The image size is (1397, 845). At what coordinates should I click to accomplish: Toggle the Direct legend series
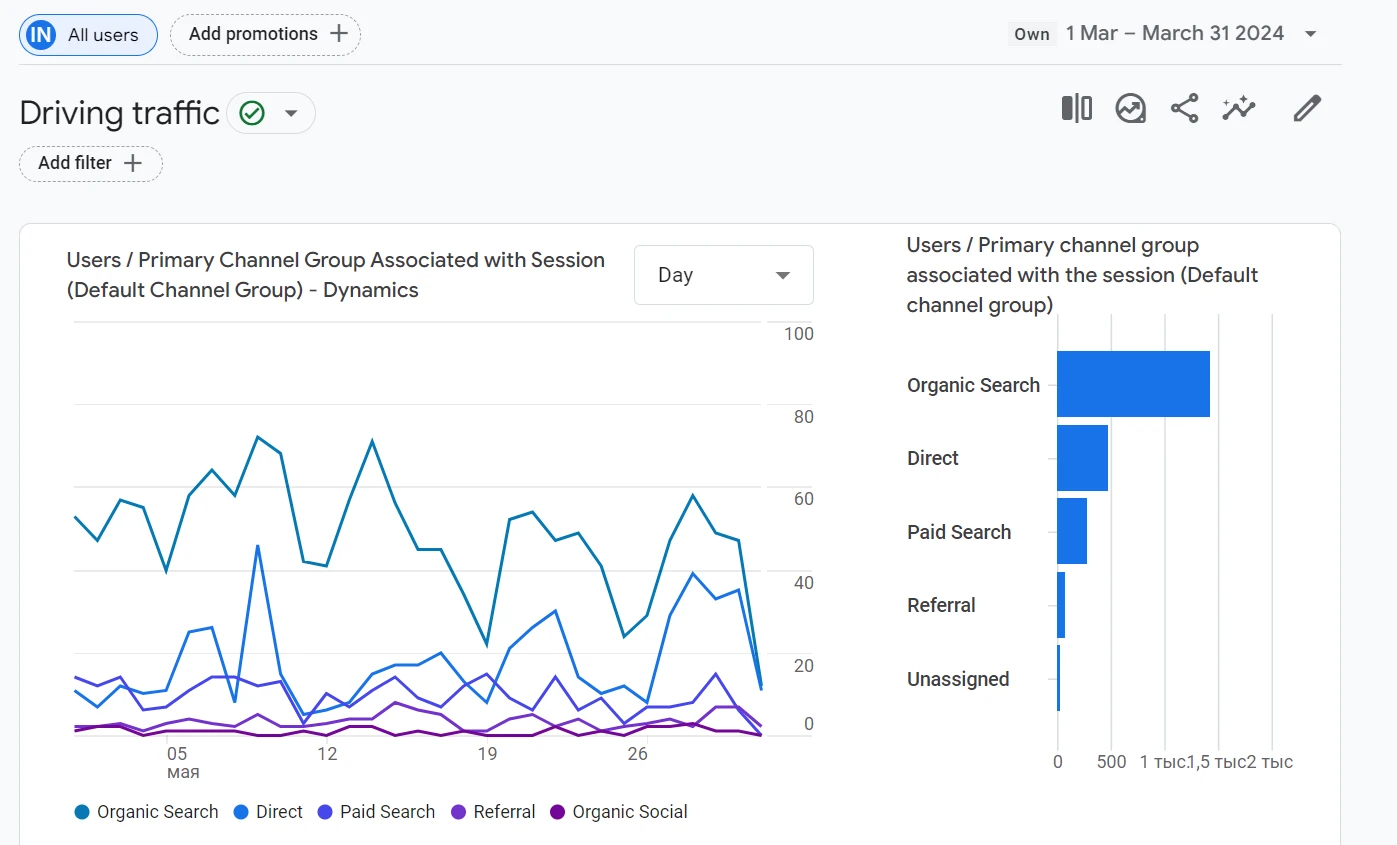[267, 812]
